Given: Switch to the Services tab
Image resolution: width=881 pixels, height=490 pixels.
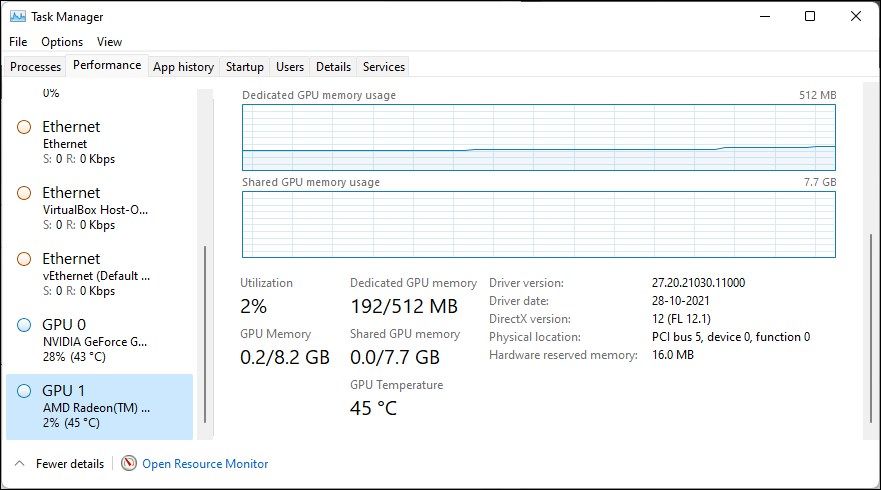Looking at the screenshot, I should tap(384, 67).
